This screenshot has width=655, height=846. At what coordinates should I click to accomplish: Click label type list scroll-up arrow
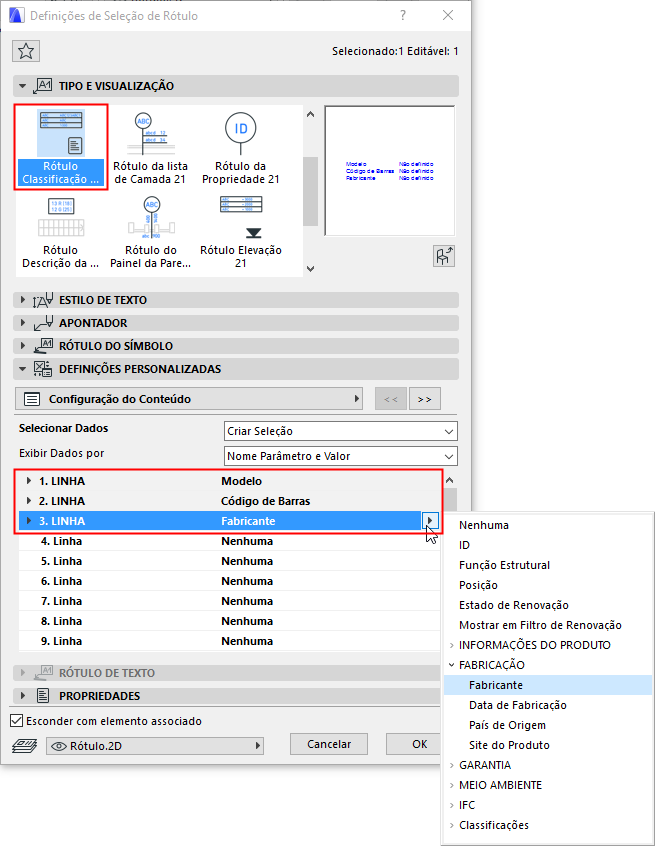(310, 114)
